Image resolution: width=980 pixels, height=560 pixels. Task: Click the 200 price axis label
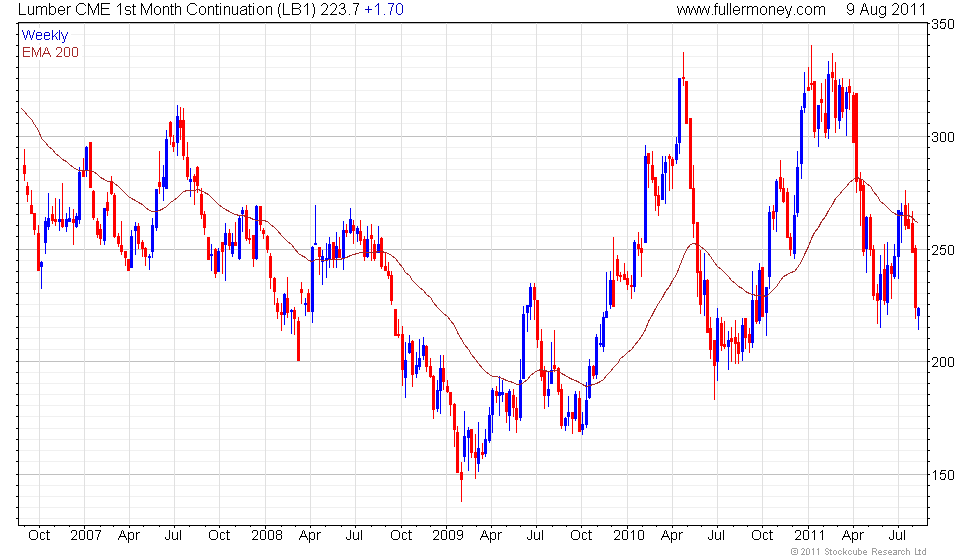click(943, 362)
